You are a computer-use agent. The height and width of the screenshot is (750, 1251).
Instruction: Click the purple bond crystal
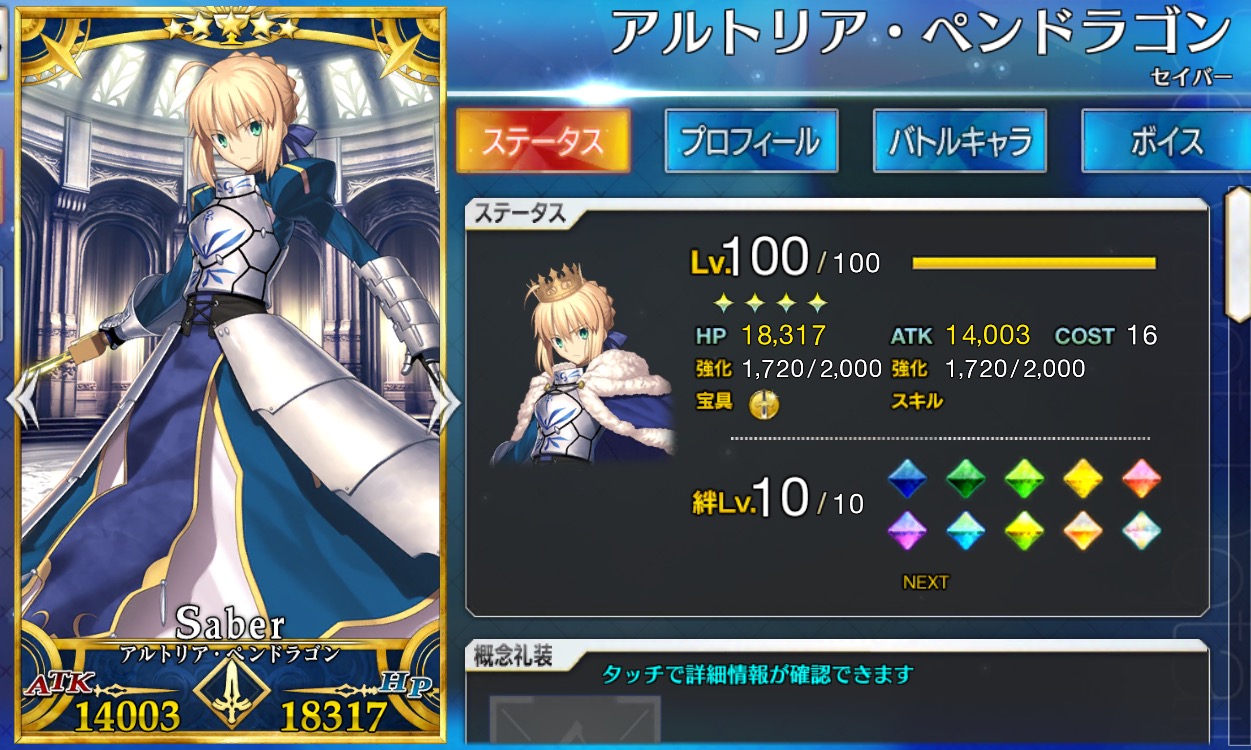click(907, 530)
